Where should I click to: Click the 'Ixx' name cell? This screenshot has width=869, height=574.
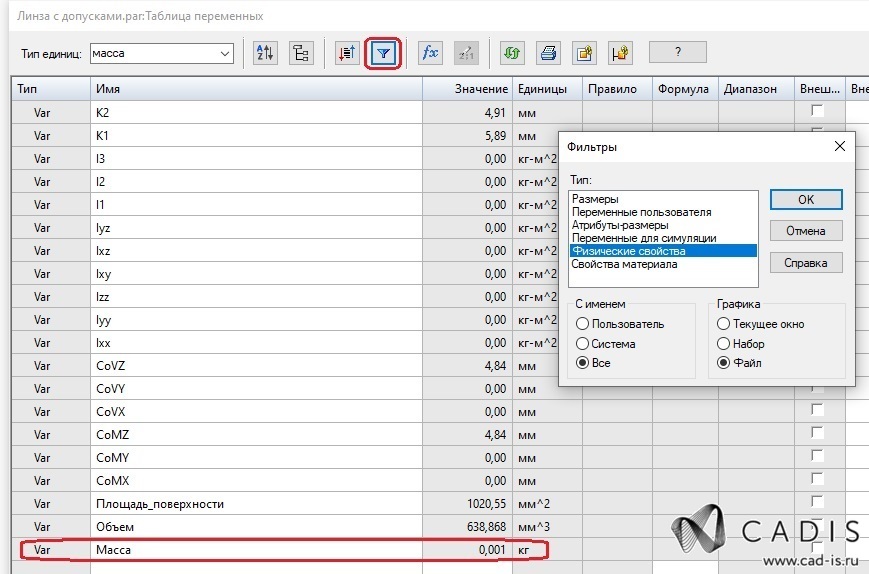click(x=256, y=343)
